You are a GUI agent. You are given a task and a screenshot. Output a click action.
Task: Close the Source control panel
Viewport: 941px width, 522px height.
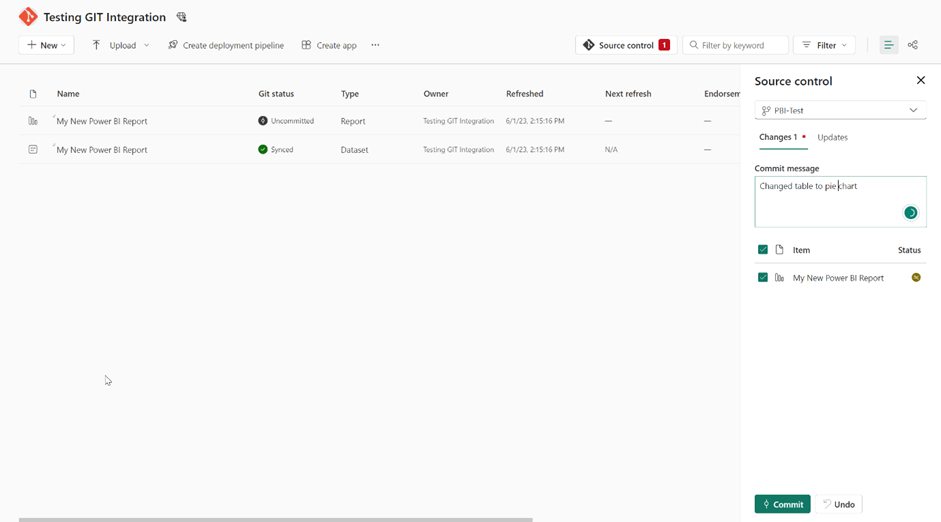[921, 80]
